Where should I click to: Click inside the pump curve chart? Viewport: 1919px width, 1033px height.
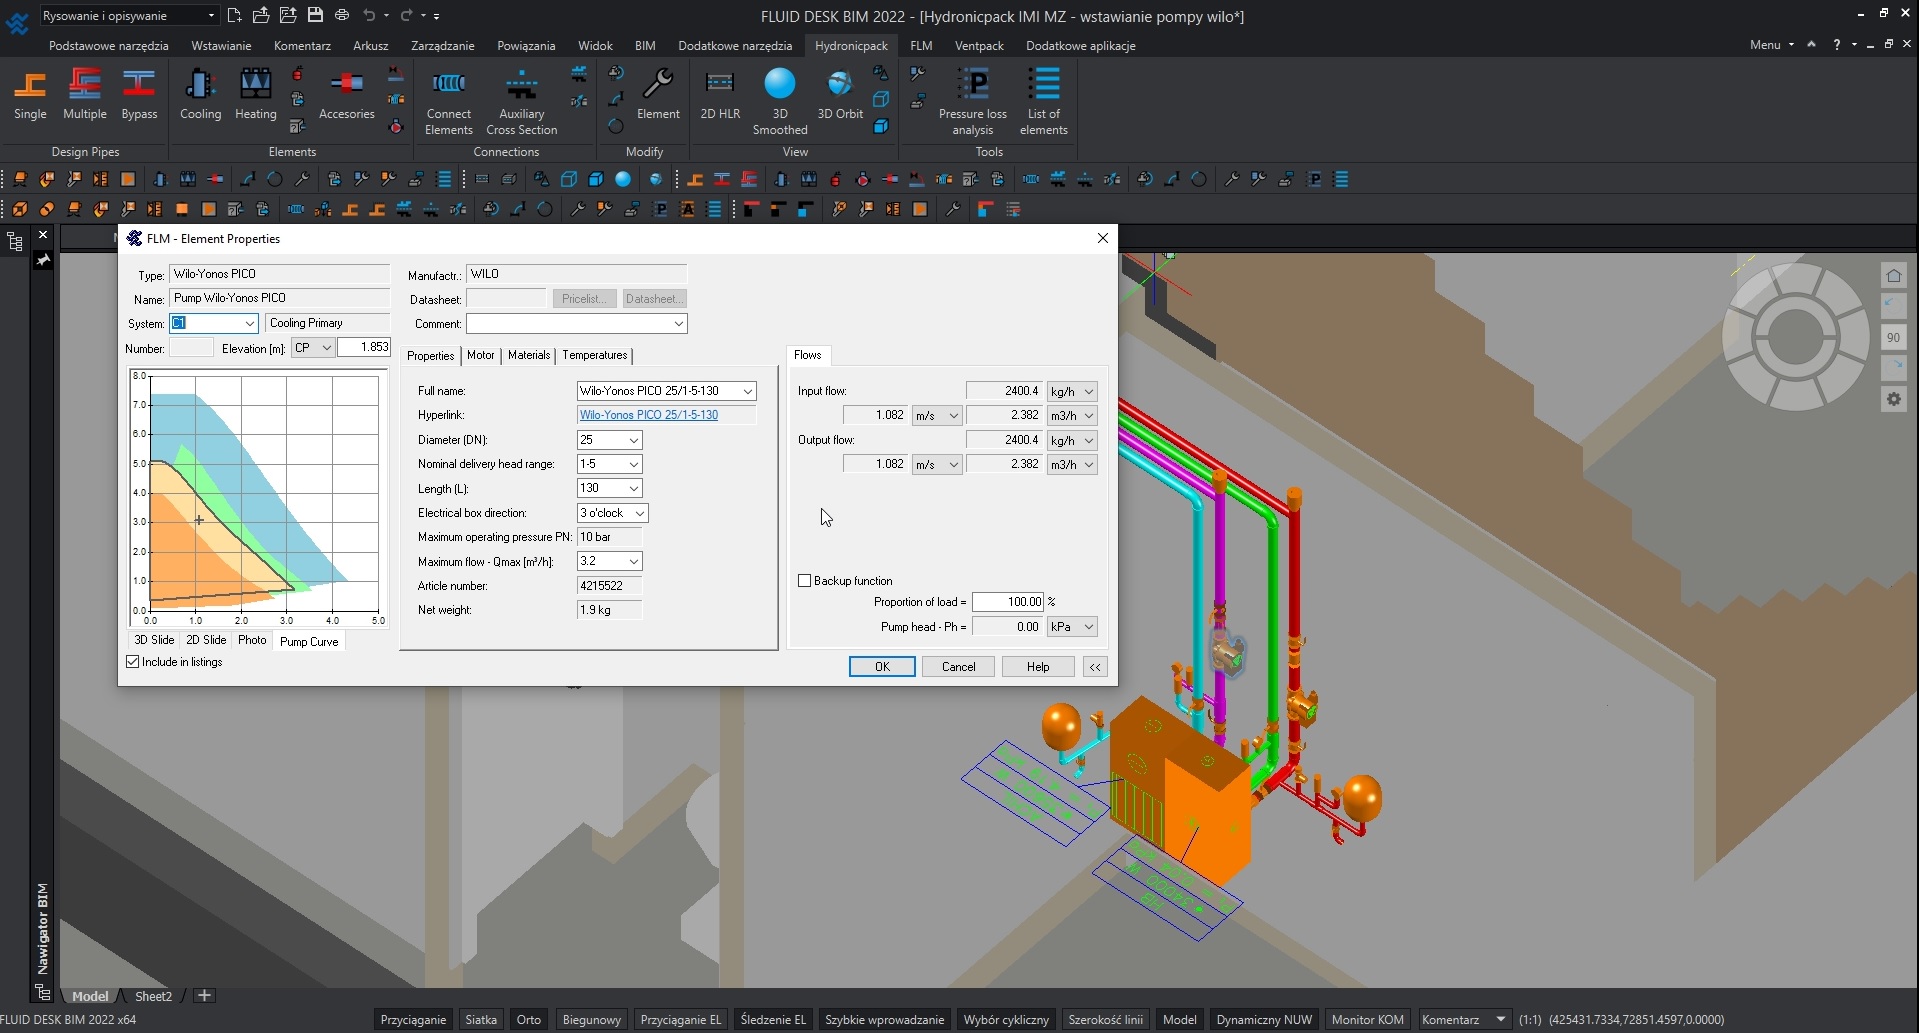258,495
